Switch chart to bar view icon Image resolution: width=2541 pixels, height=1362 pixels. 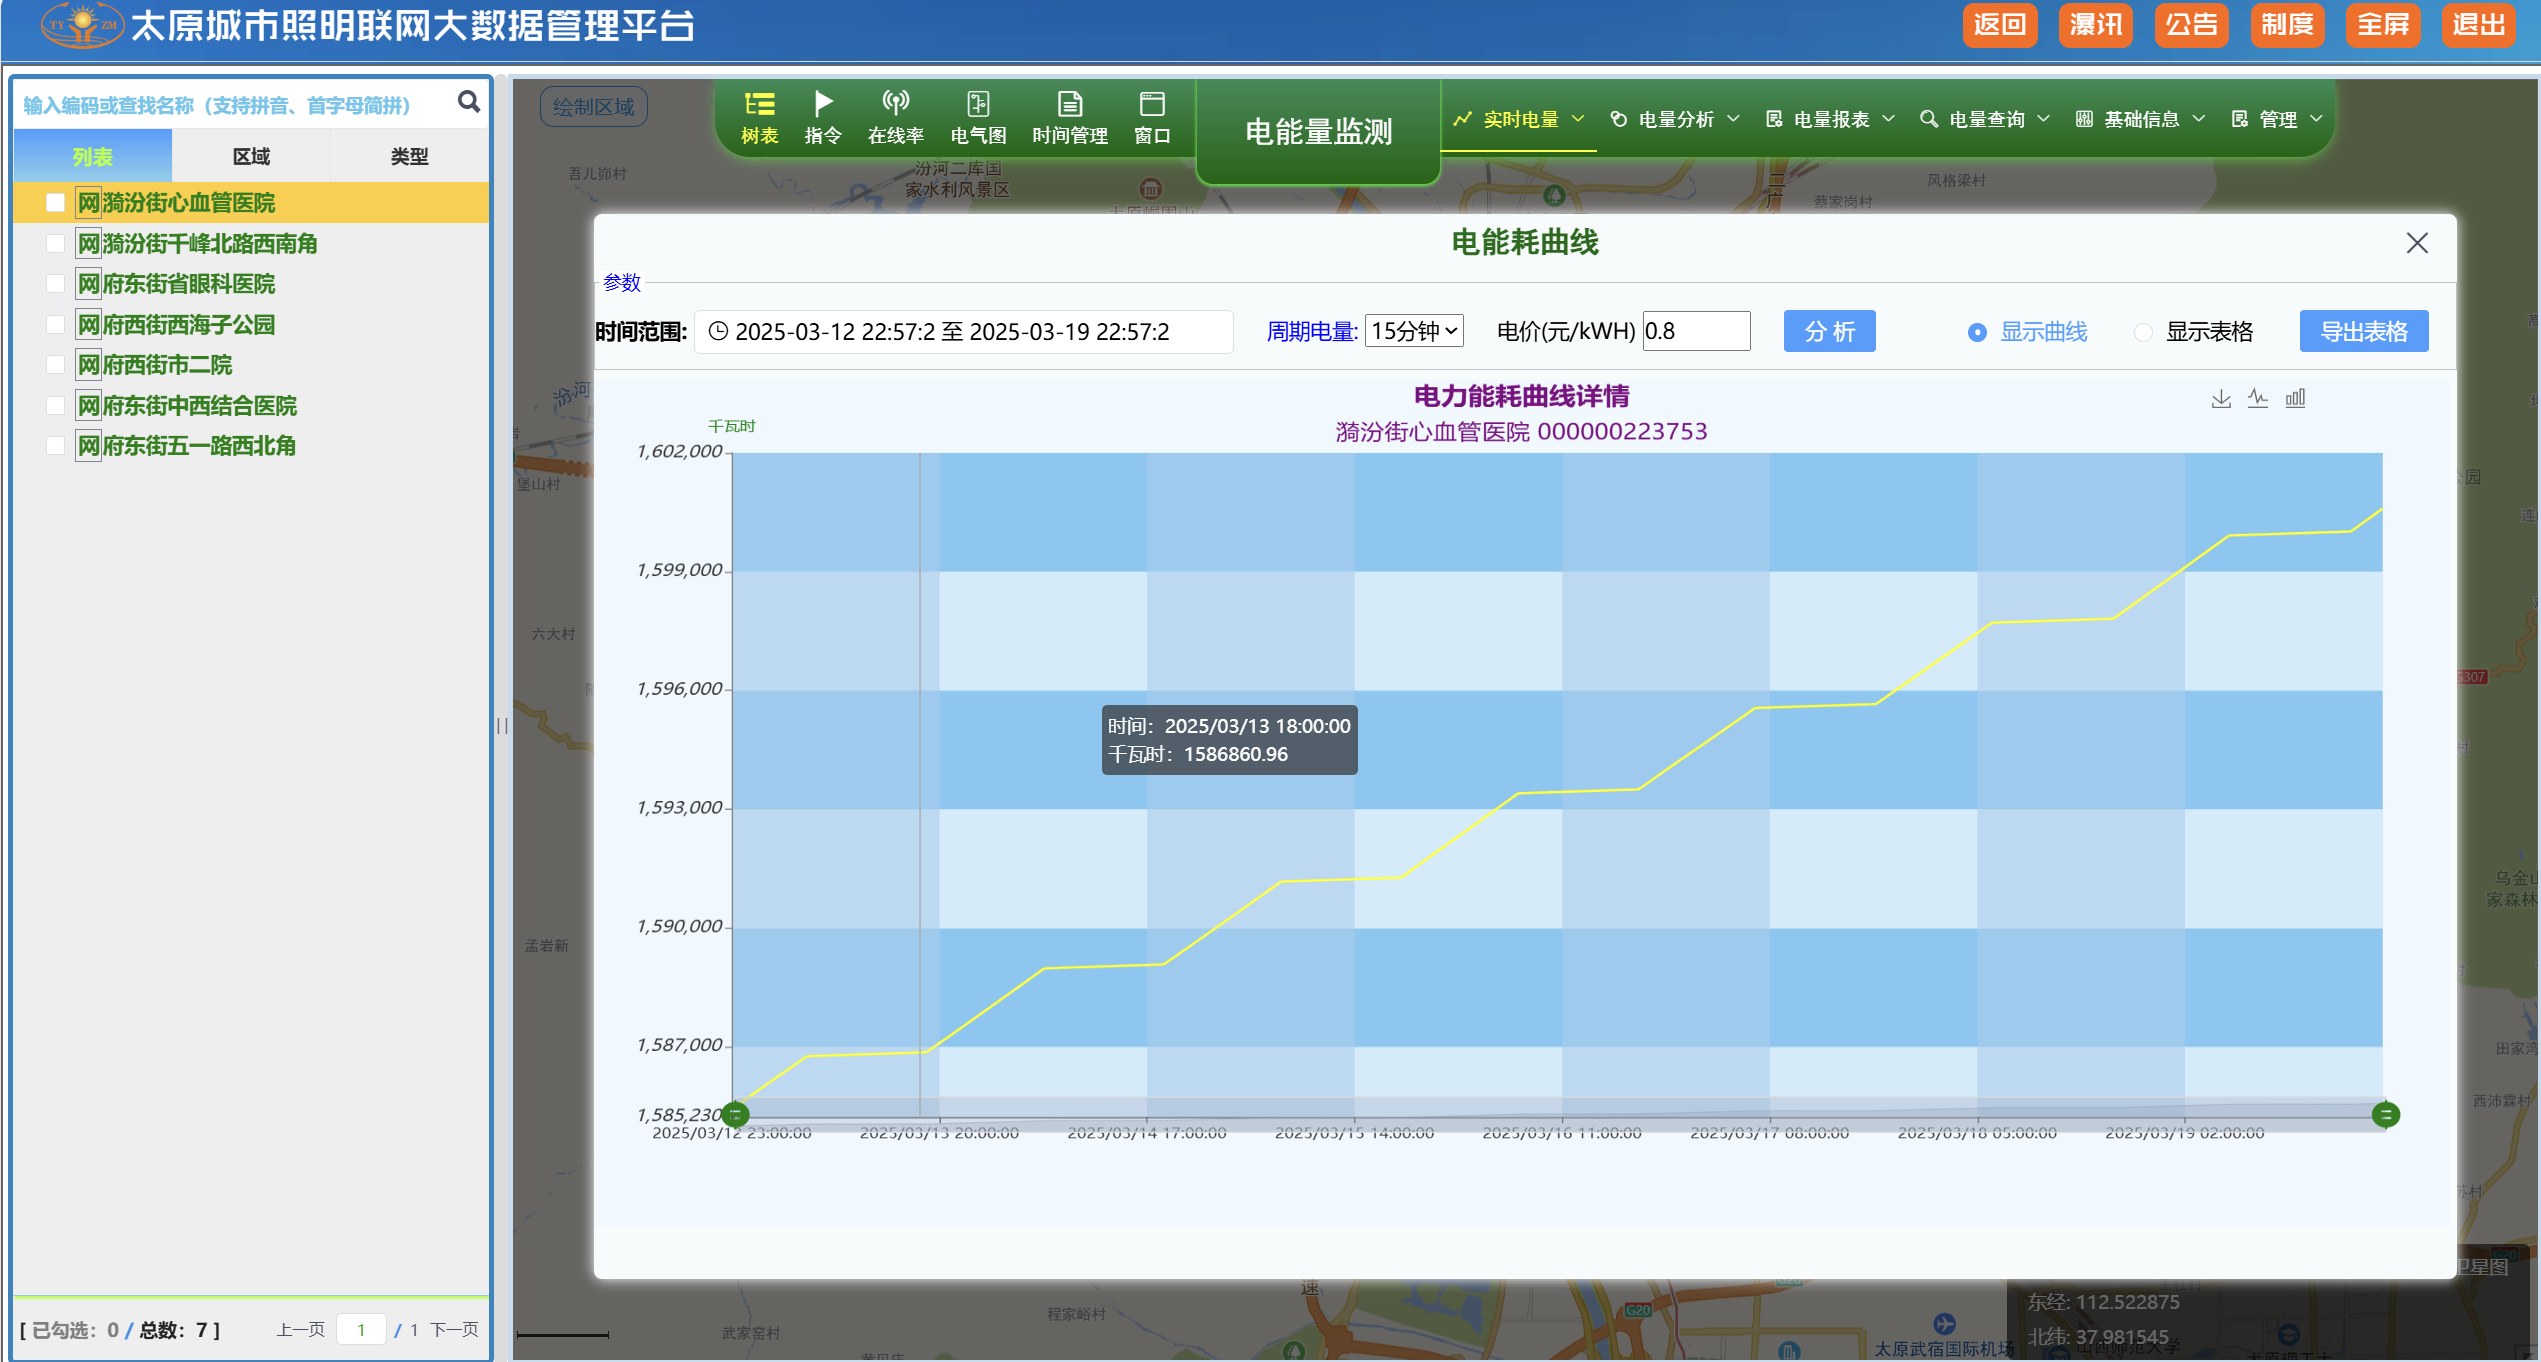pos(2295,398)
